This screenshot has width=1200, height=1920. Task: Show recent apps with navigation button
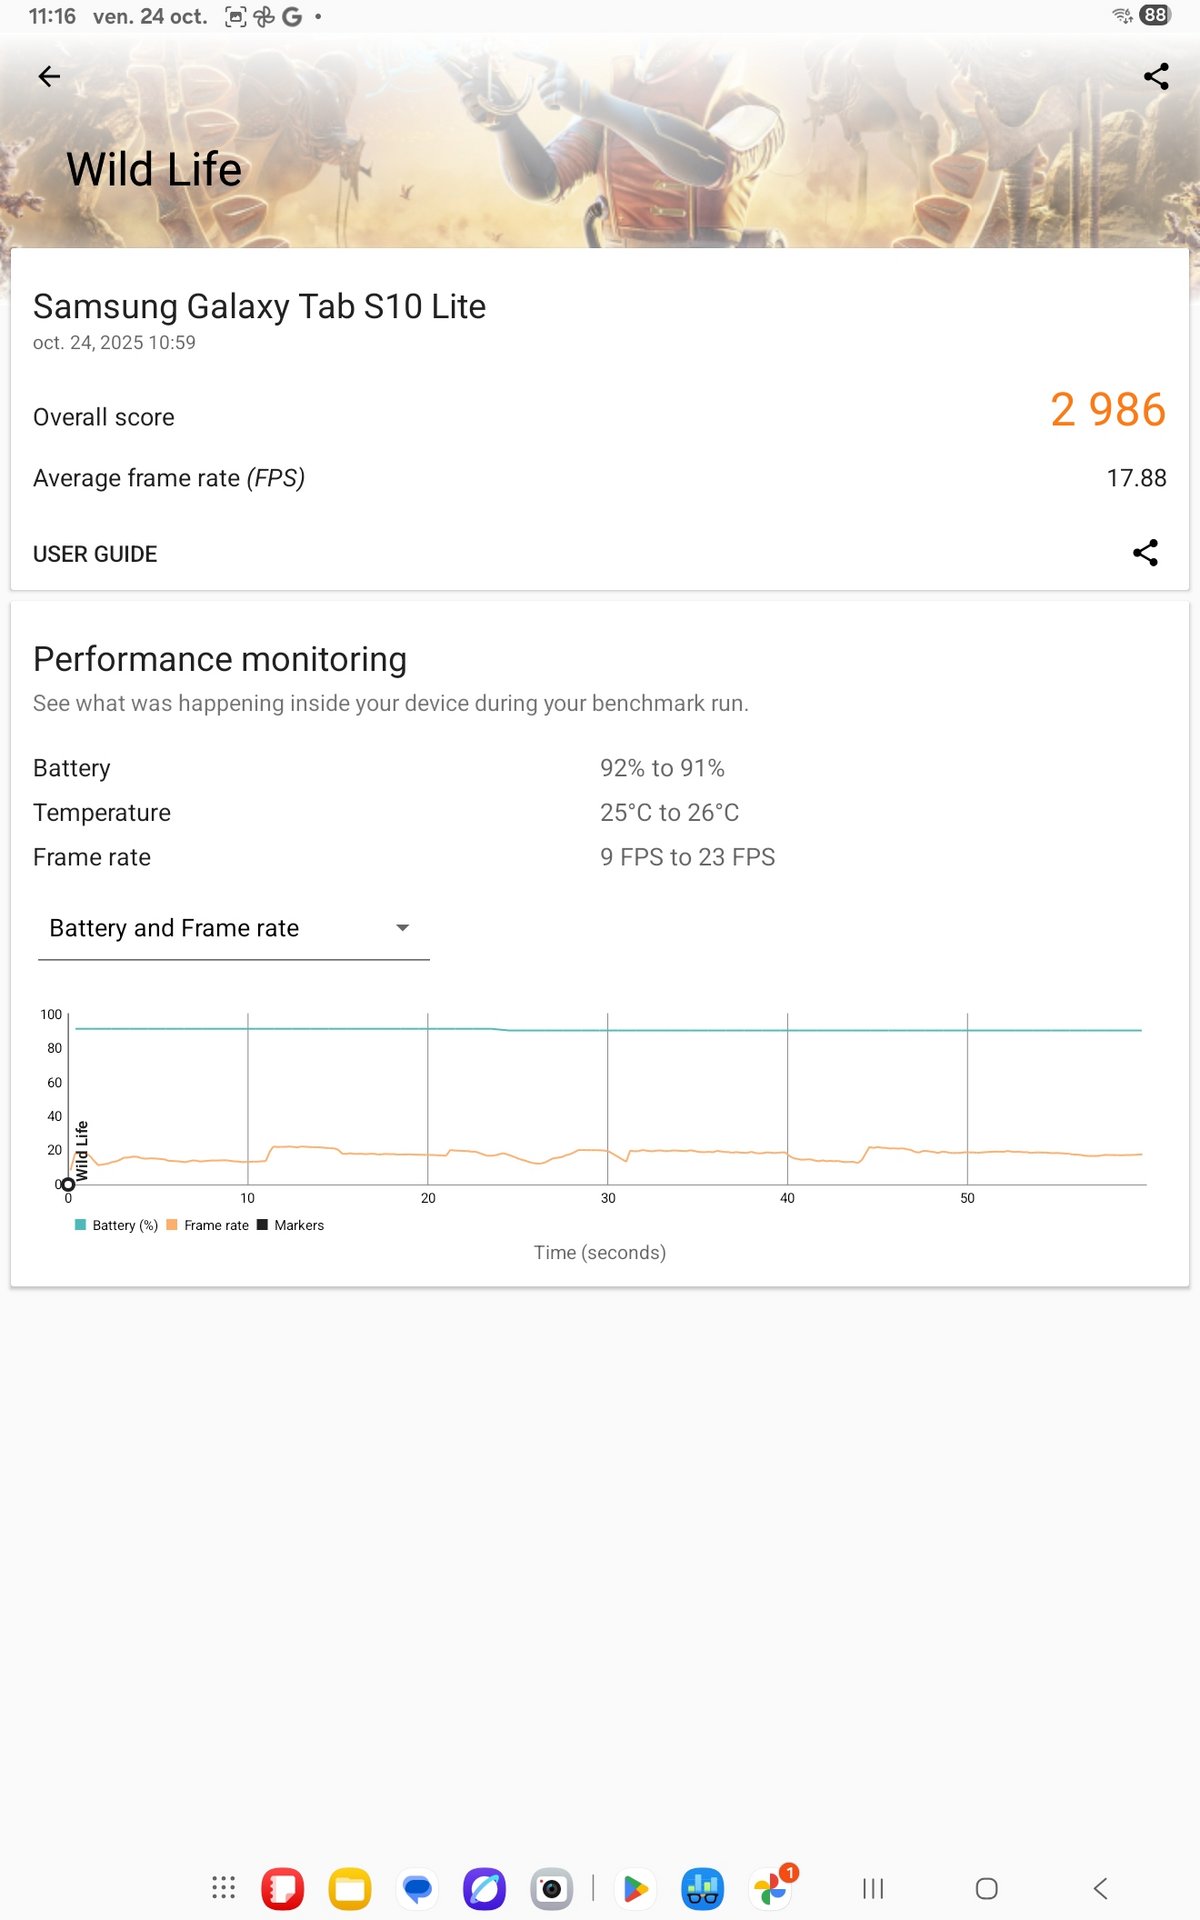coord(873,1888)
